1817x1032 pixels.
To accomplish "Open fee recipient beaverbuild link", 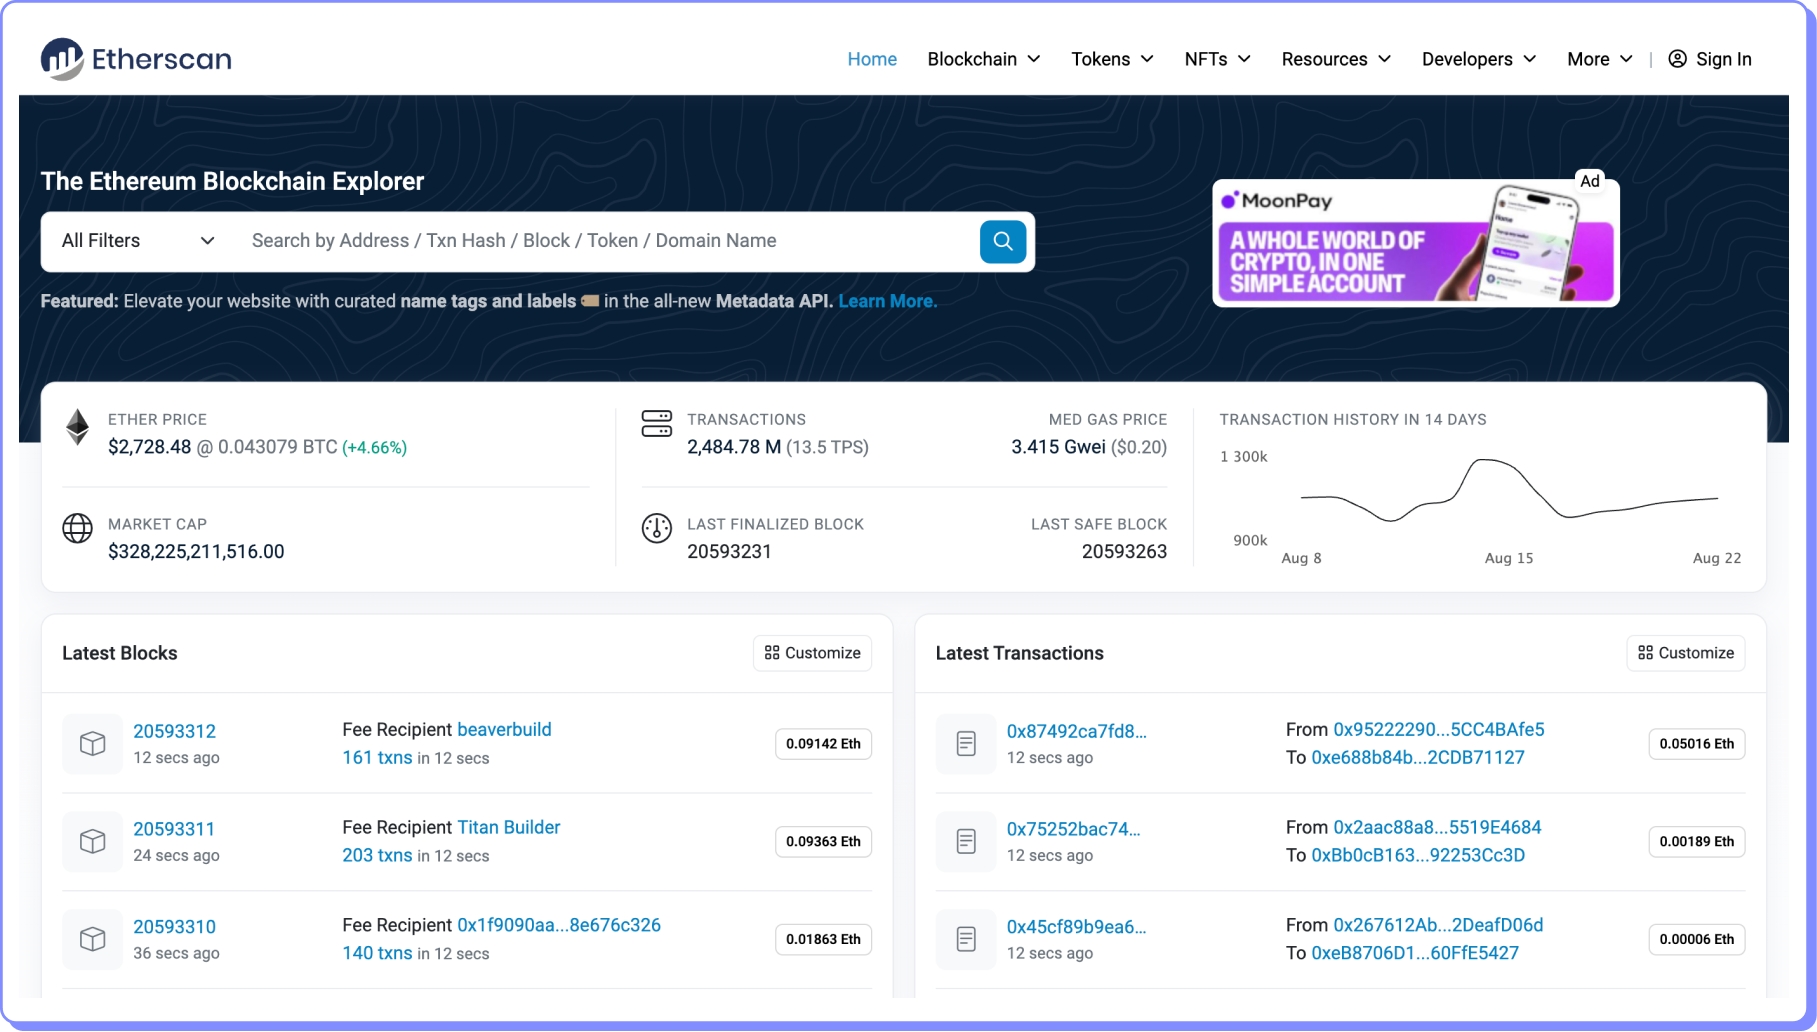I will click(x=504, y=730).
